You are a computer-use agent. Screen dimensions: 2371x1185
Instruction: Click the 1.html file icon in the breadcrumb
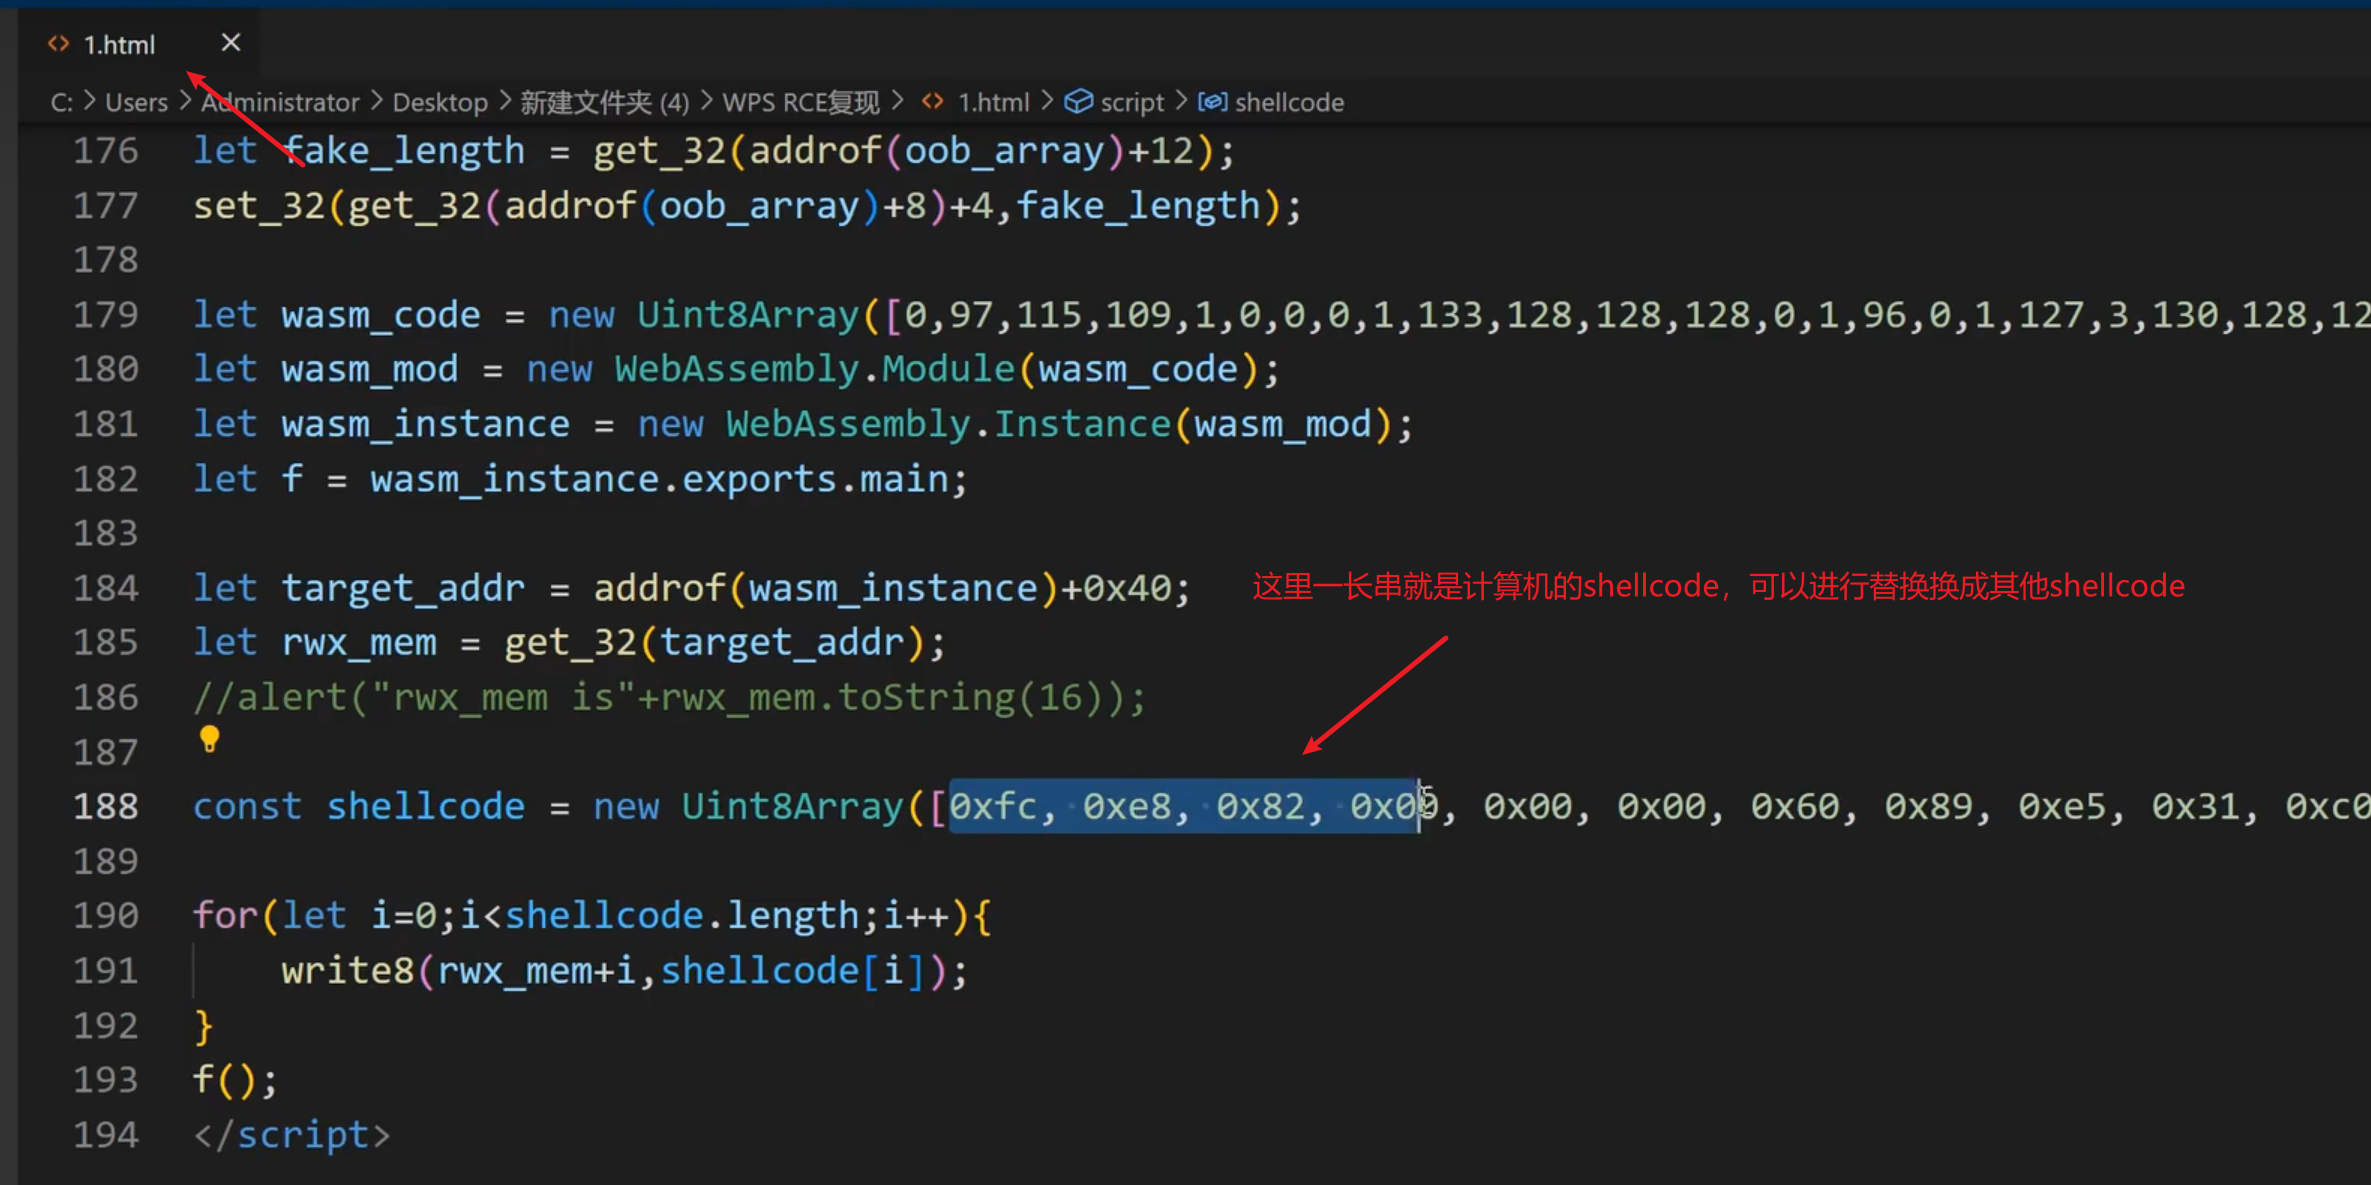[933, 102]
